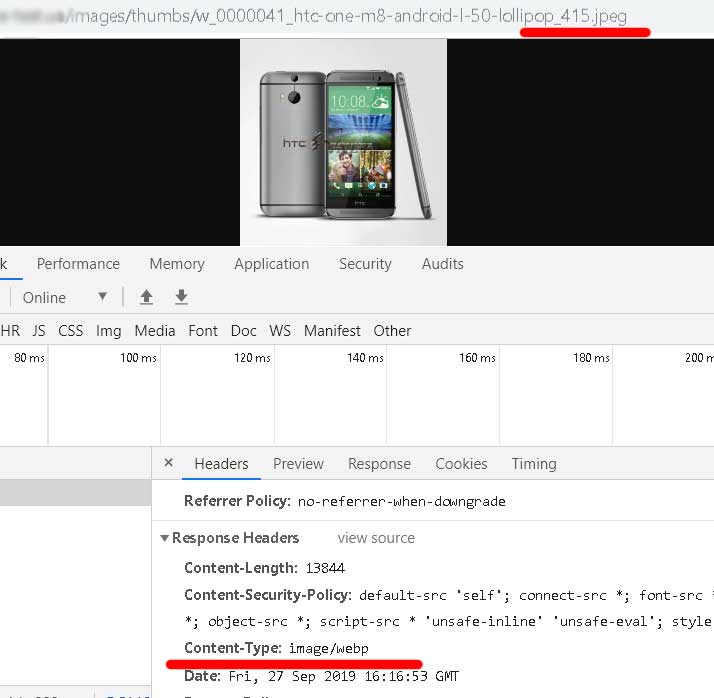Click the image URL in address bar
Viewport: 714px width, 698px height.
314,16
